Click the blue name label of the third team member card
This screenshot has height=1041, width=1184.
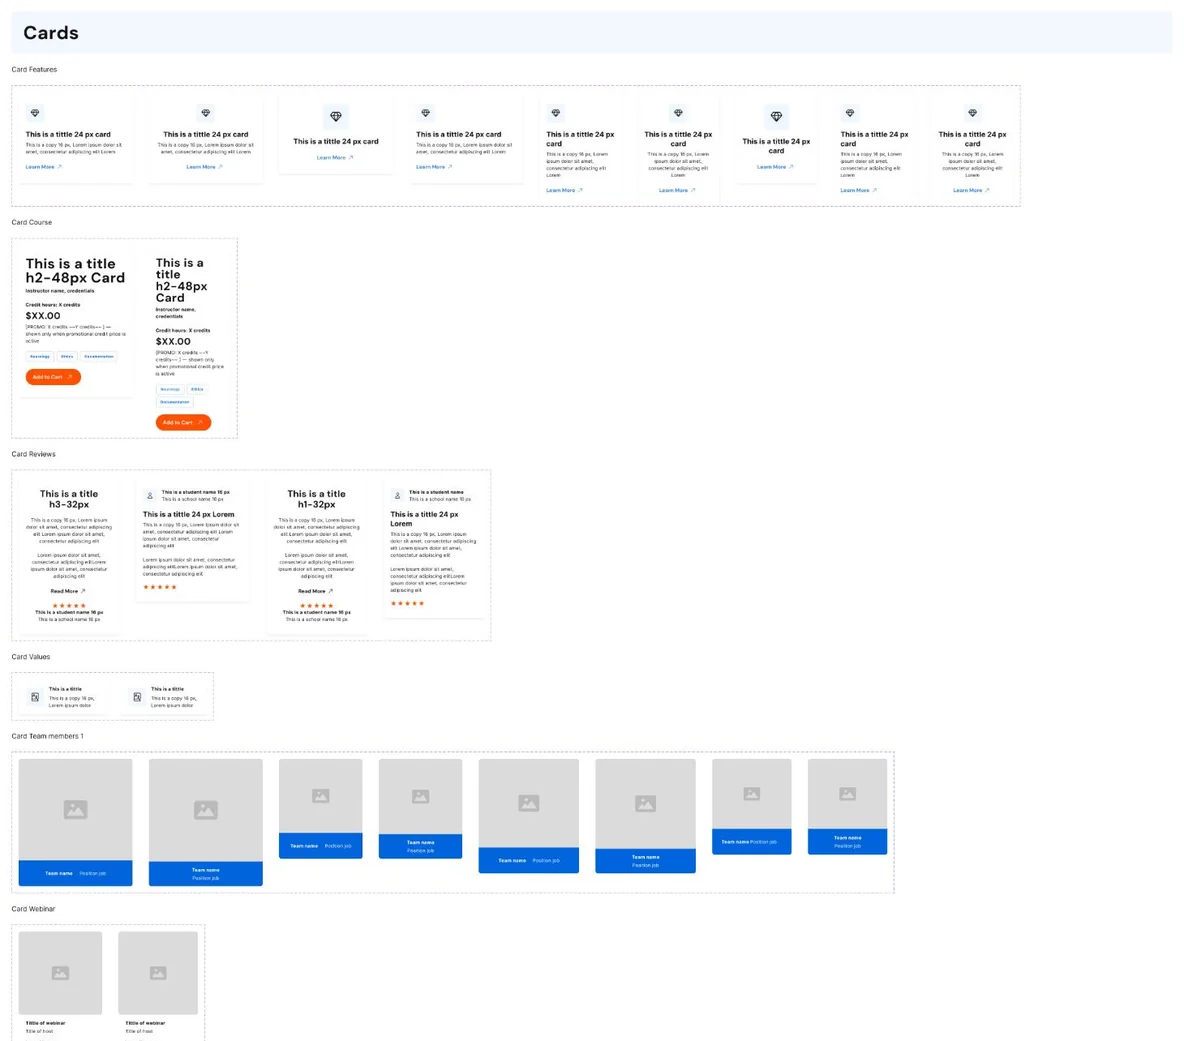pos(321,845)
